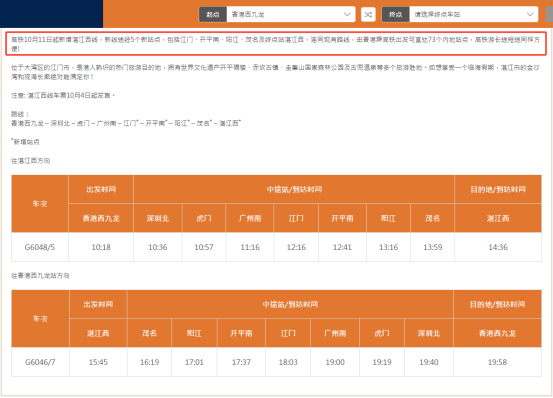
Task: Click 出发时间 header in G6048/5 table
Action: (101, 189)
